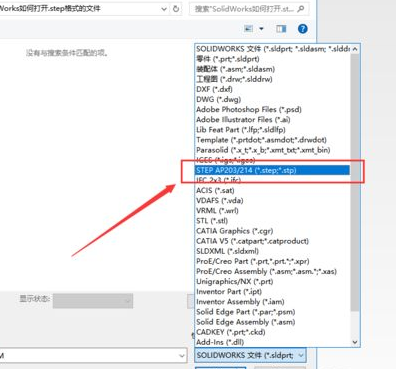Change the view layout icon
The height and width of the screenshot is (369, 396).
tap(248, 29)
